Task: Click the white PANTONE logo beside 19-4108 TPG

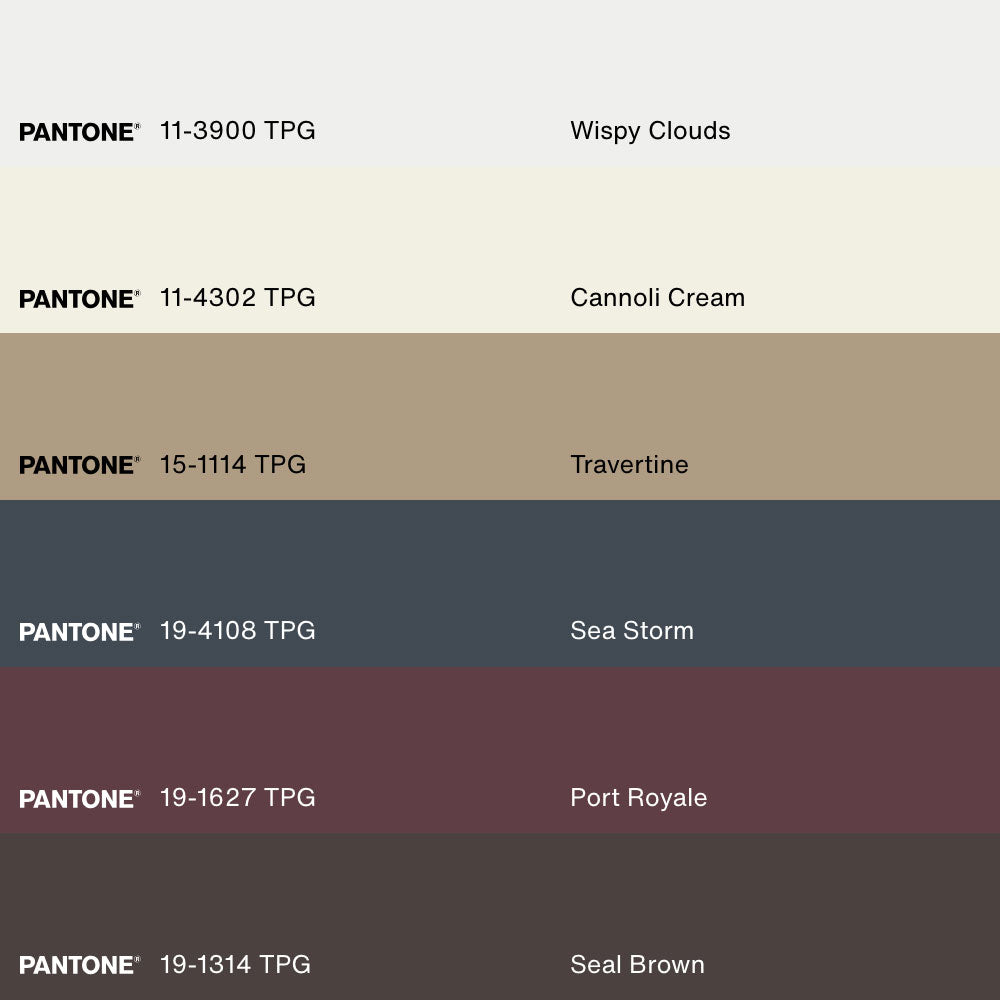Action: click(x=79, y=632)
